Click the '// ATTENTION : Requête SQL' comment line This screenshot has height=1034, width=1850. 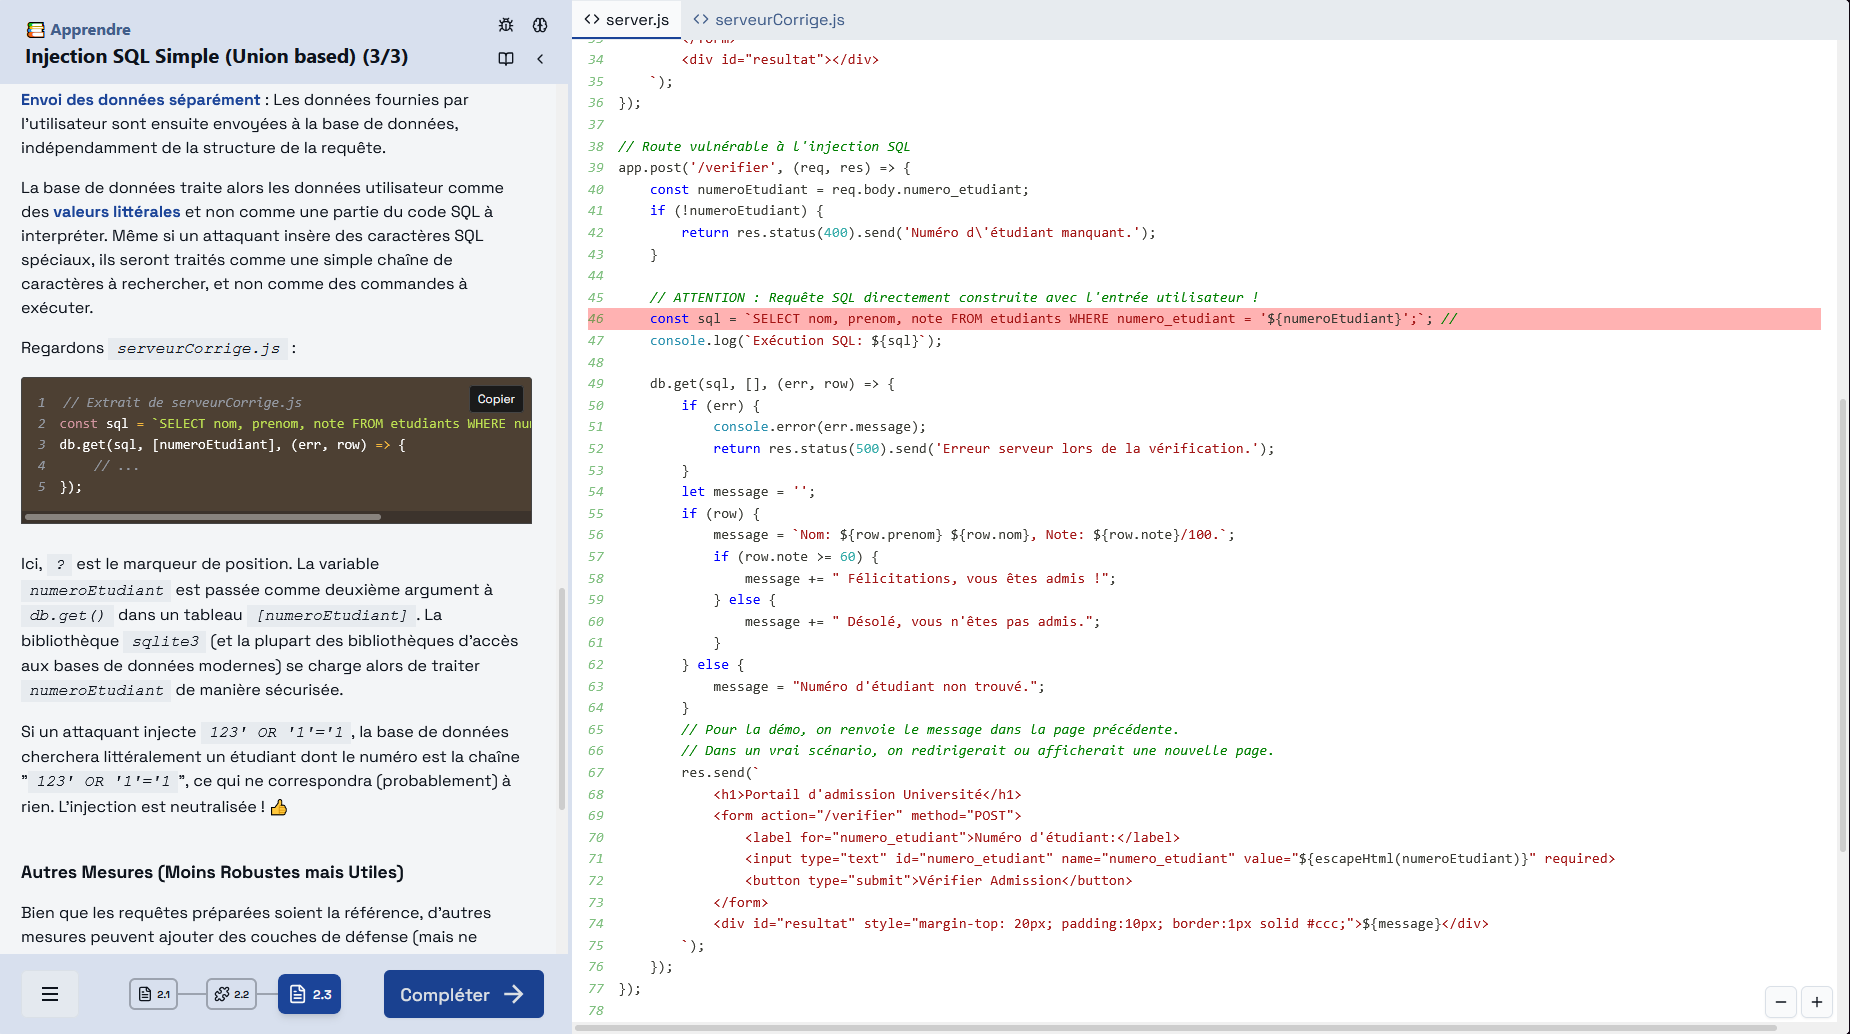(954, 298)
